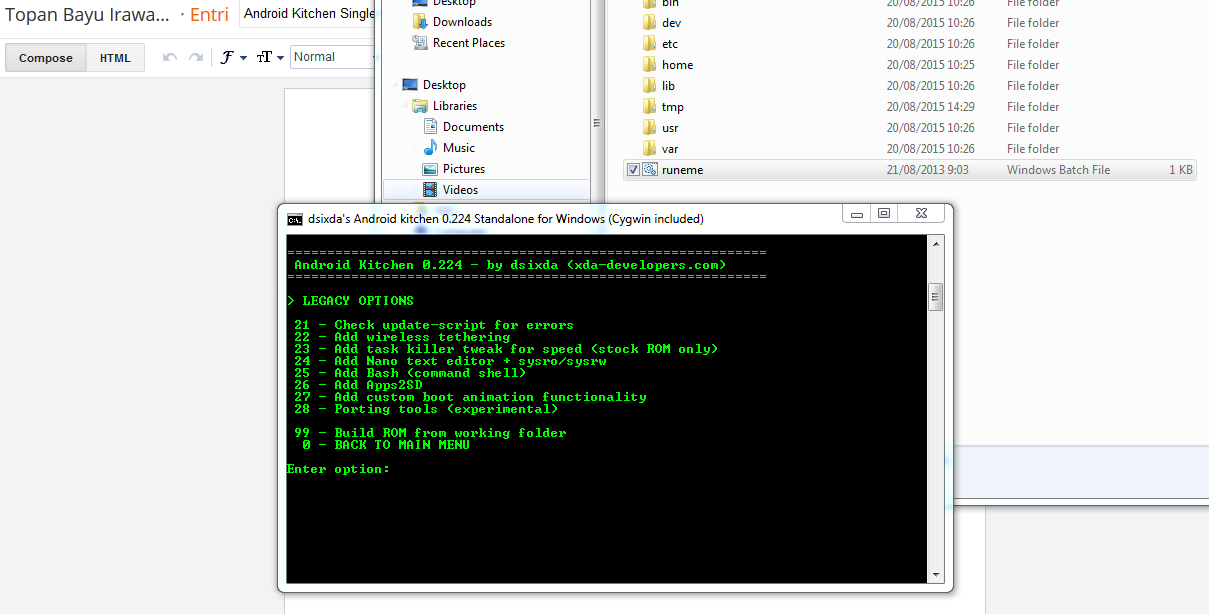
Task: Click the console scrollbar down arrow
Action: click(936, 575)
